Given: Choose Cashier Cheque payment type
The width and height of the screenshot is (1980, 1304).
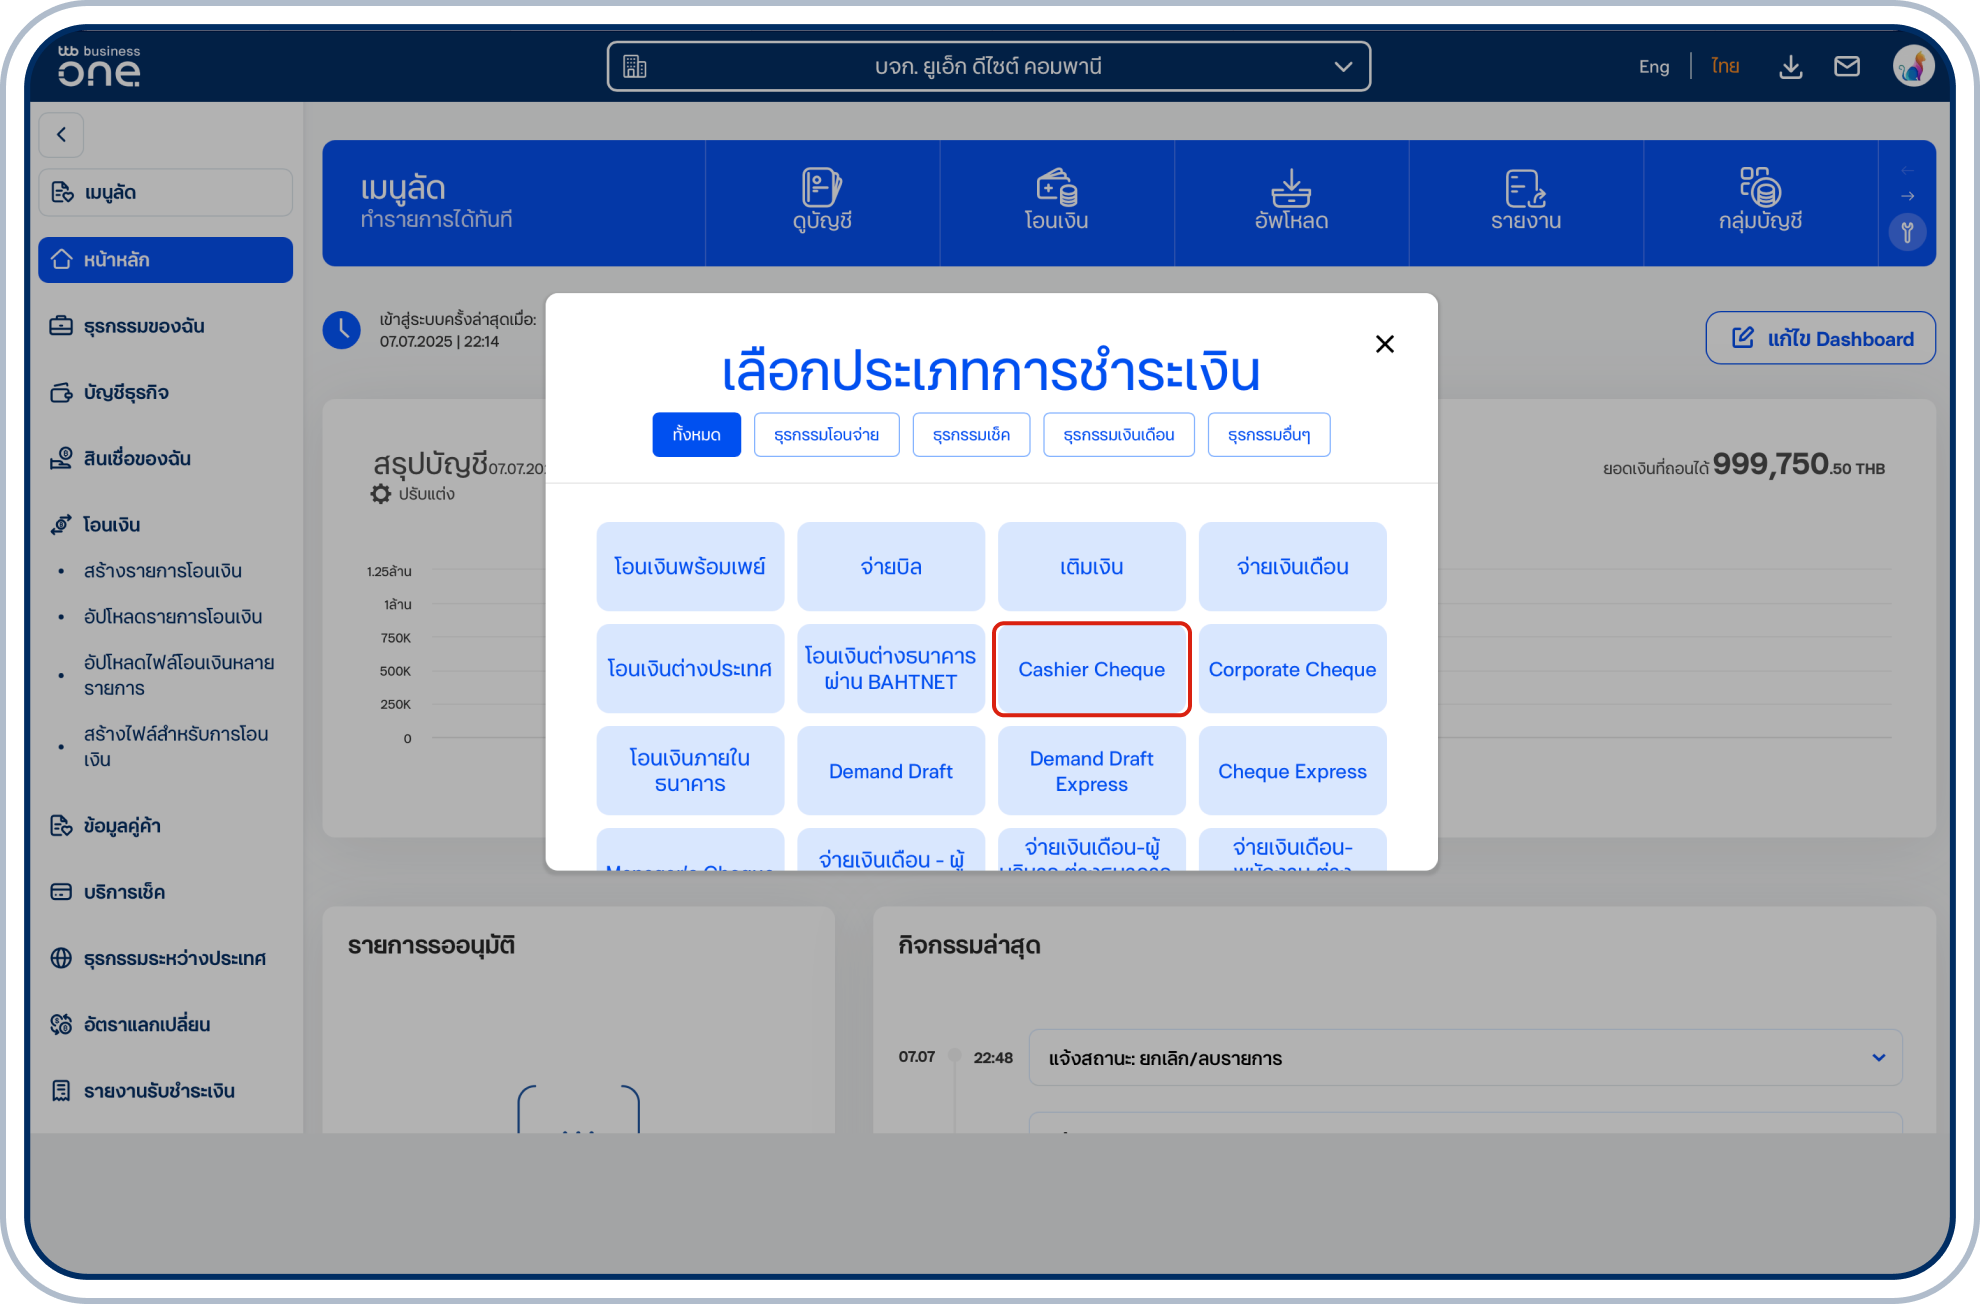Looking at the screenshot, I should click(1091, 669).
